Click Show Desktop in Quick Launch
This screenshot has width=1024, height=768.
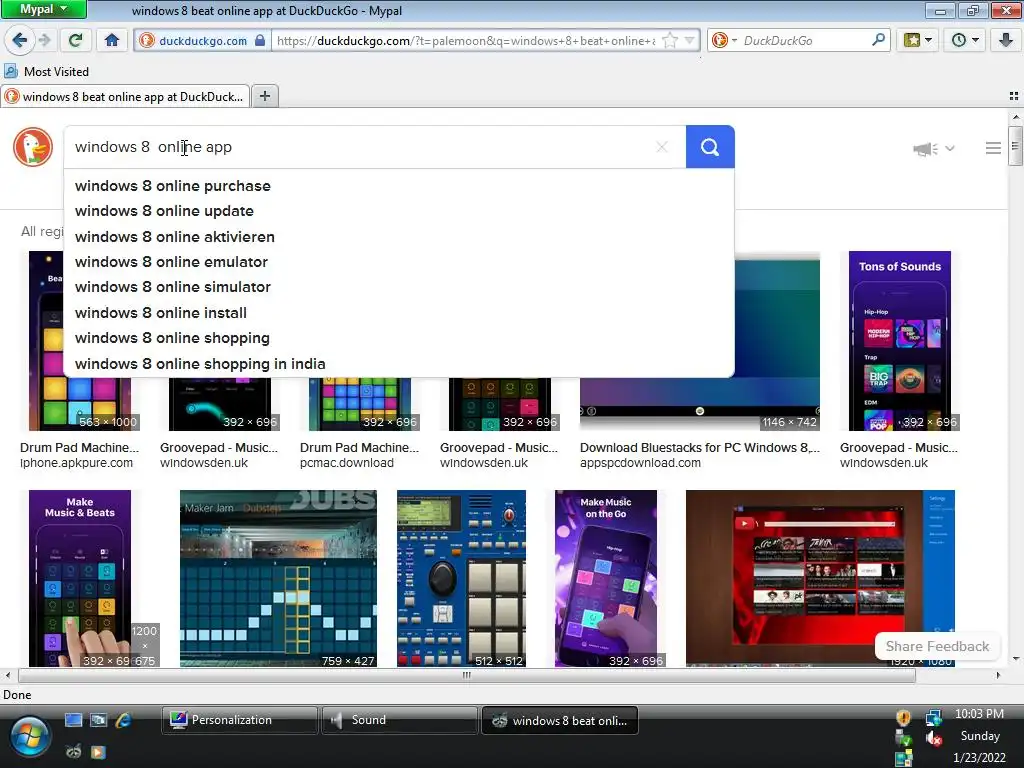[73, 720]
